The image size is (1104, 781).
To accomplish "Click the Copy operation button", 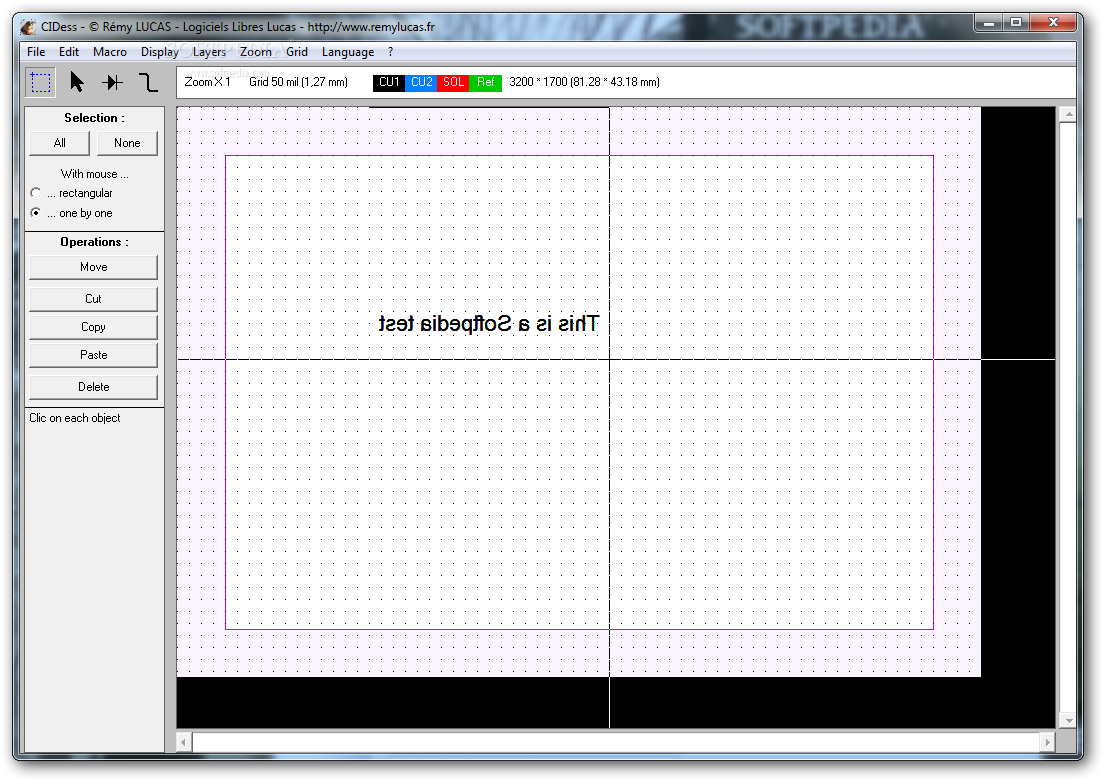I will (94, 327).
